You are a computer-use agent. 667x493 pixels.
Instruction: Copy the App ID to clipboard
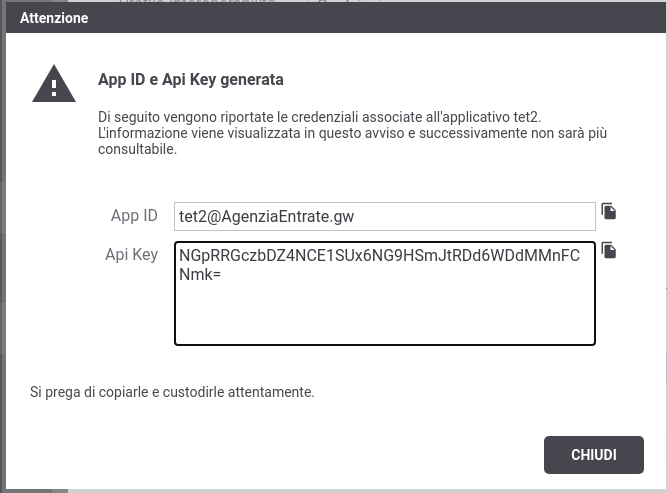tap(609, 211)
